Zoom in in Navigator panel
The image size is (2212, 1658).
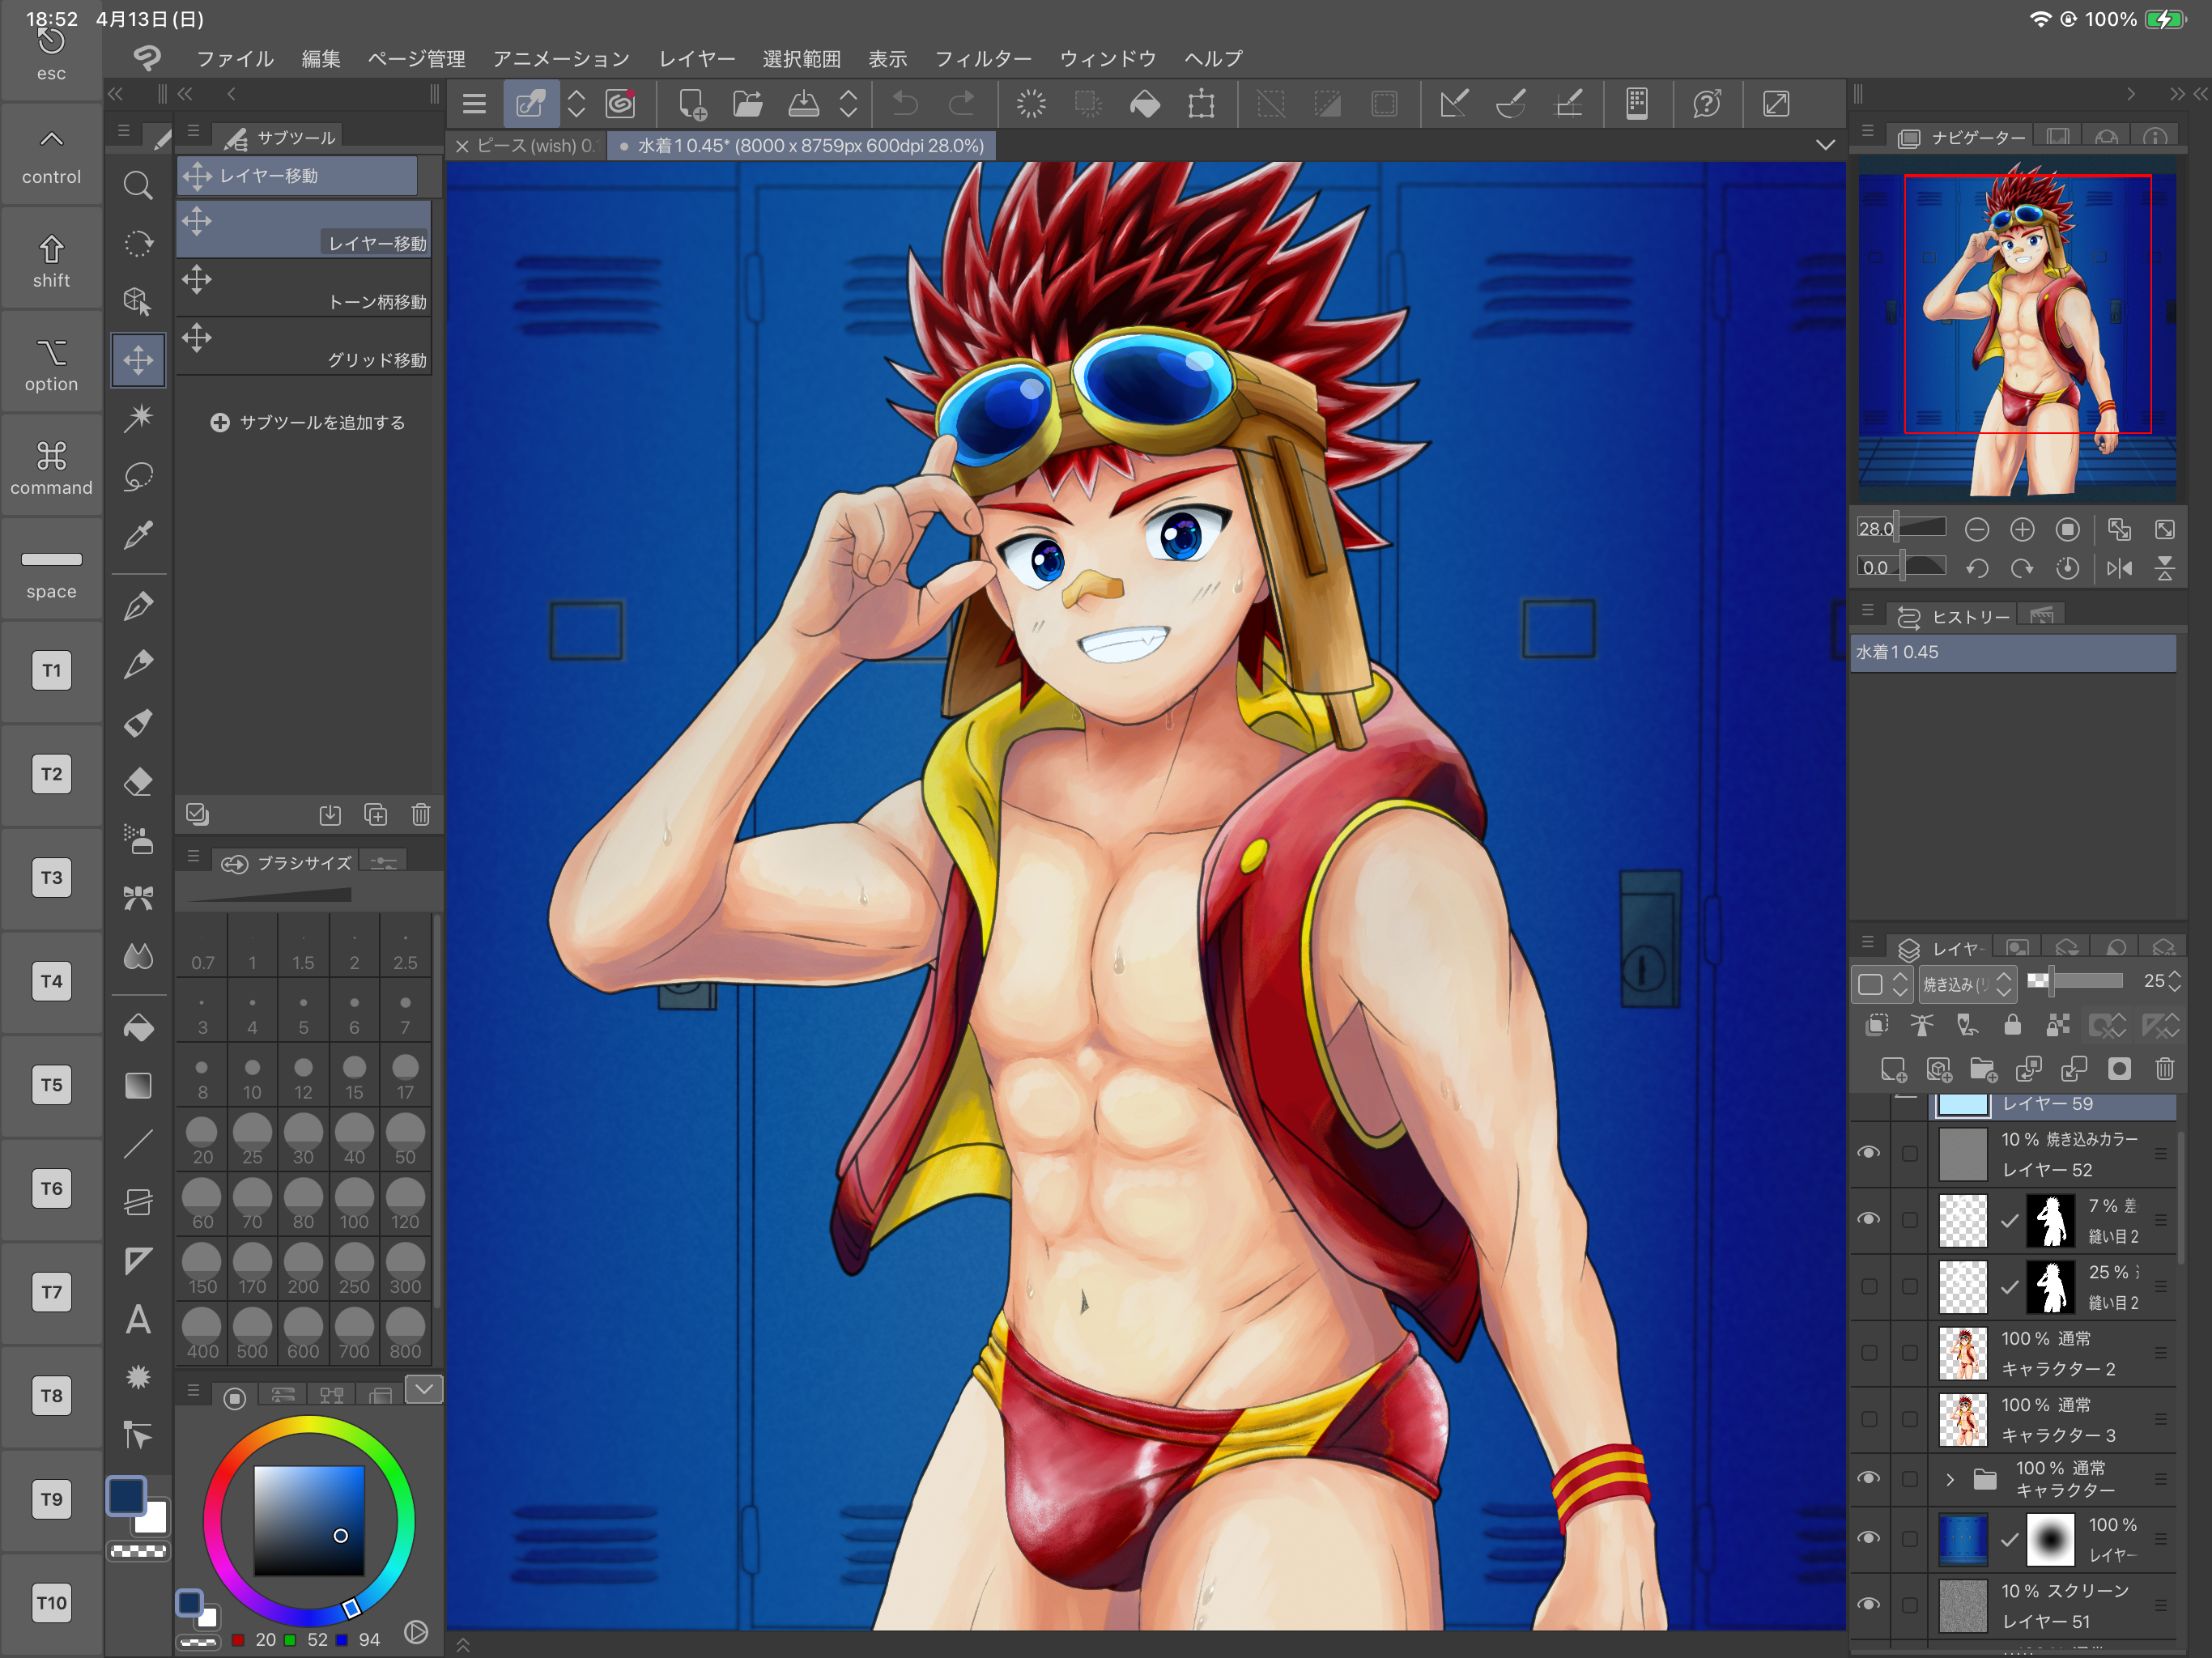coord(2022,529)
